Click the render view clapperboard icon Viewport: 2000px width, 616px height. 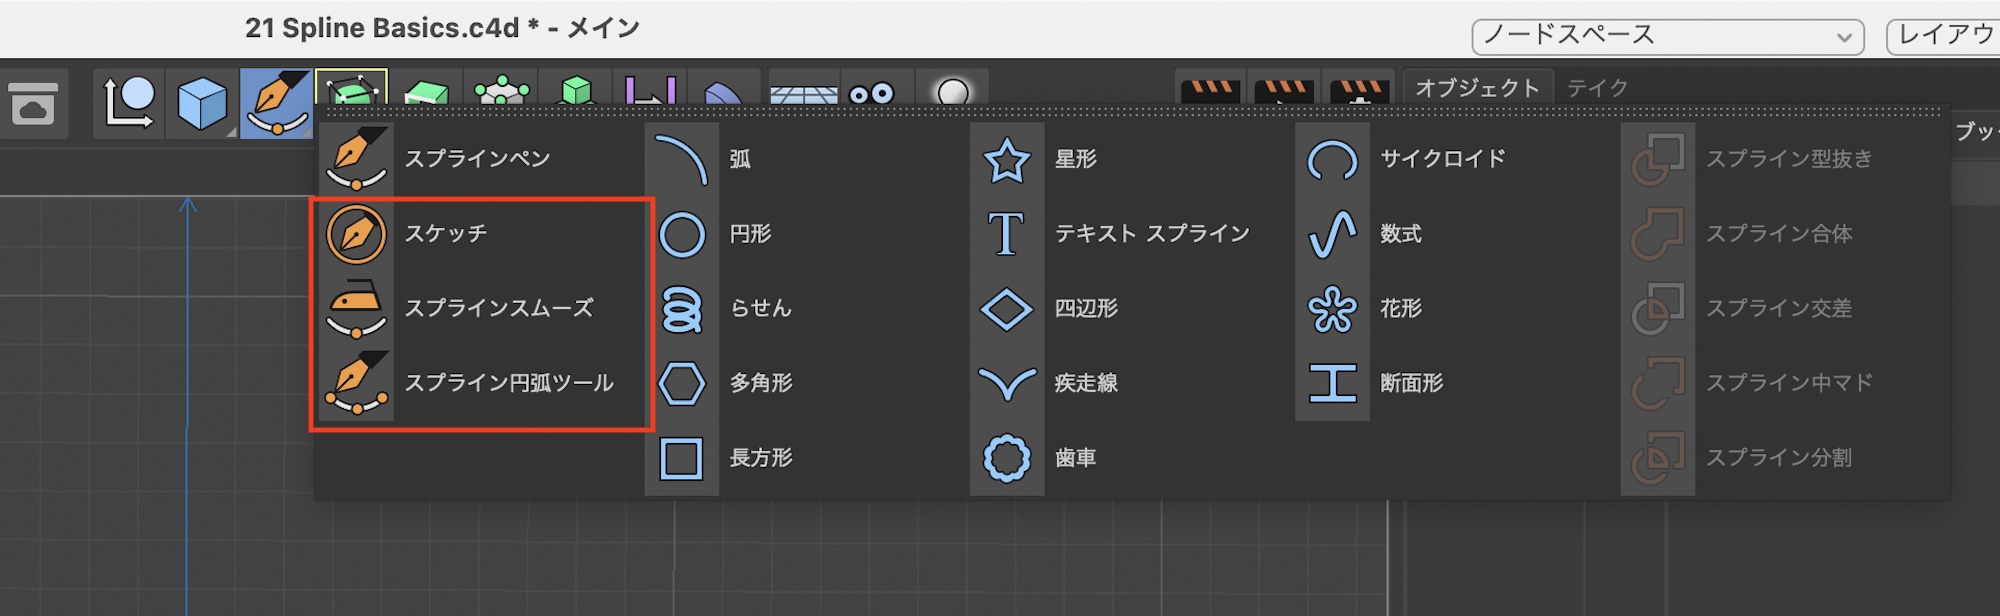pyautogui.click(x=1210, y=92)
